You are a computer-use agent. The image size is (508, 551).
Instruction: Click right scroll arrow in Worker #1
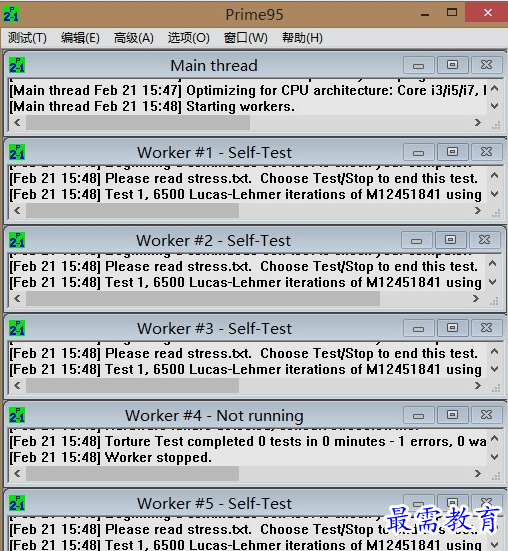coord(478,210)
